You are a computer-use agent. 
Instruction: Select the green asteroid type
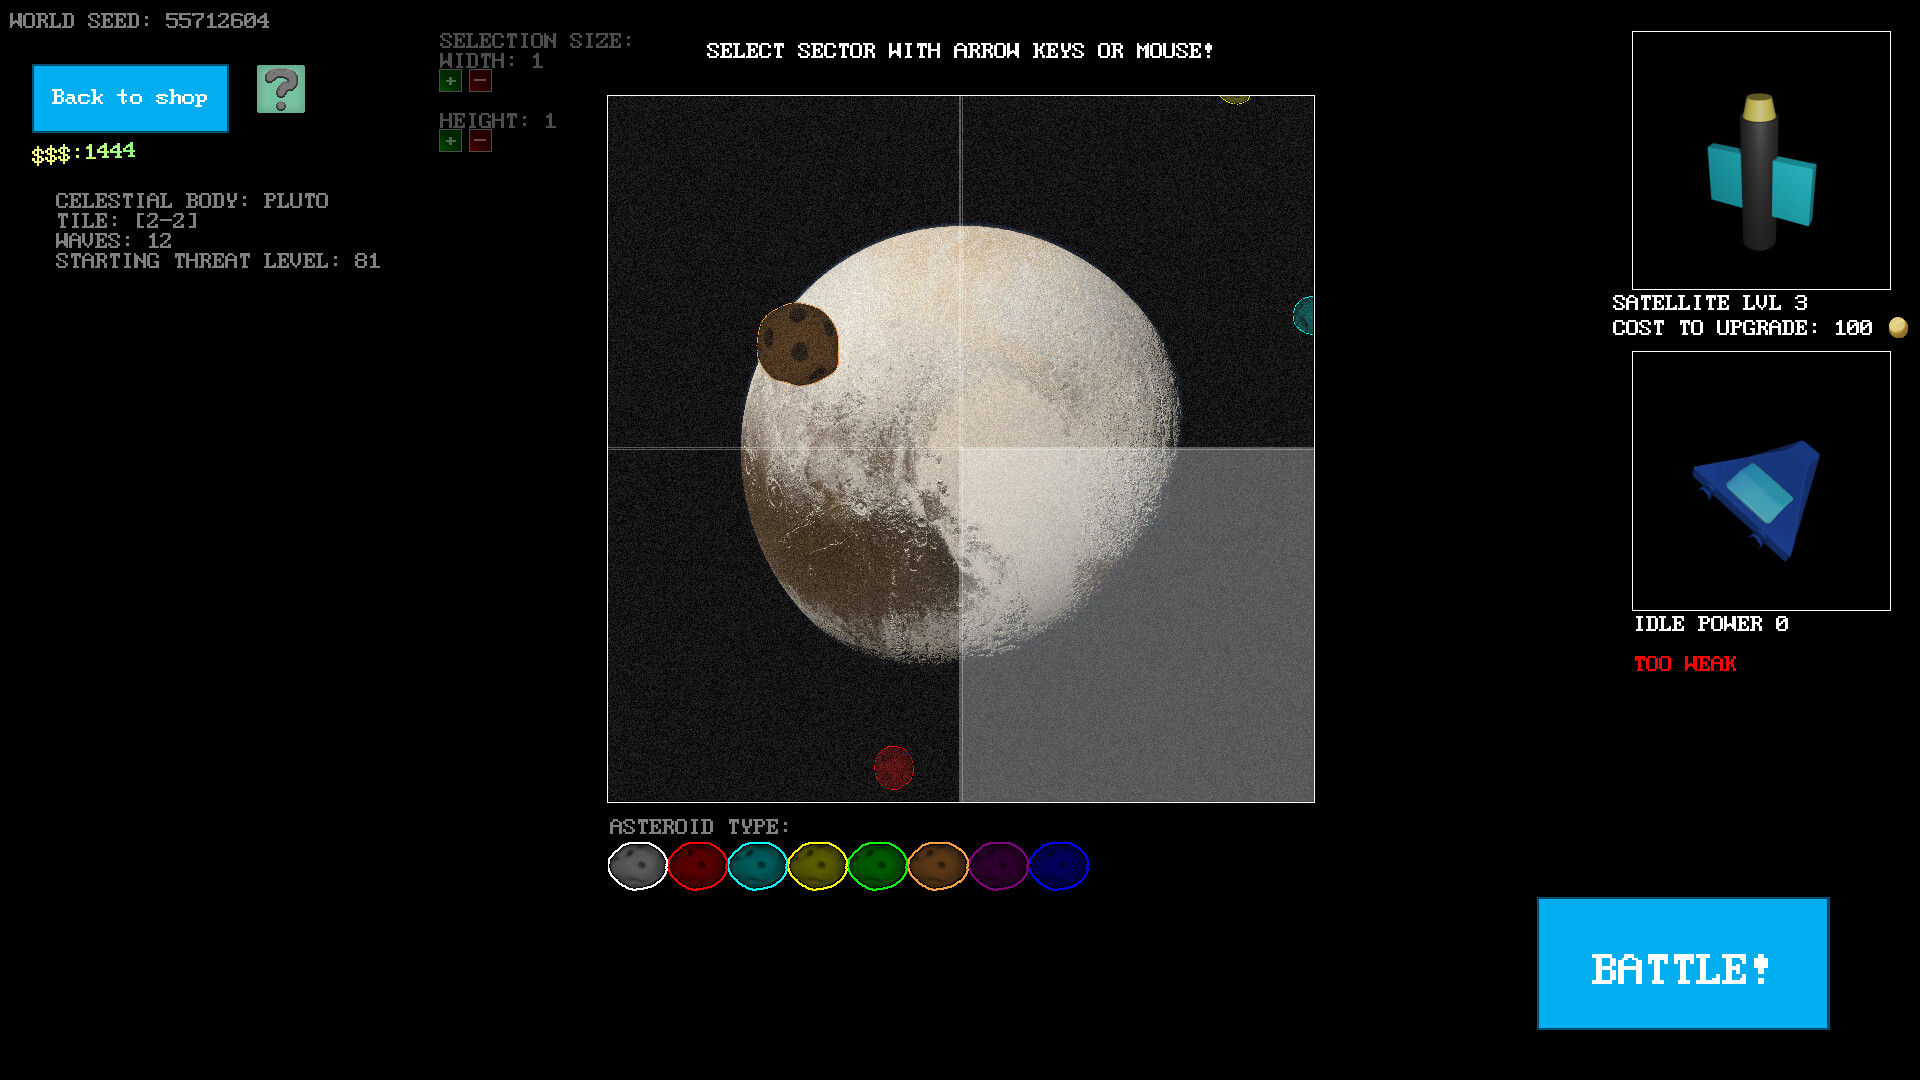pyautogui.click(x=878, y=866)
